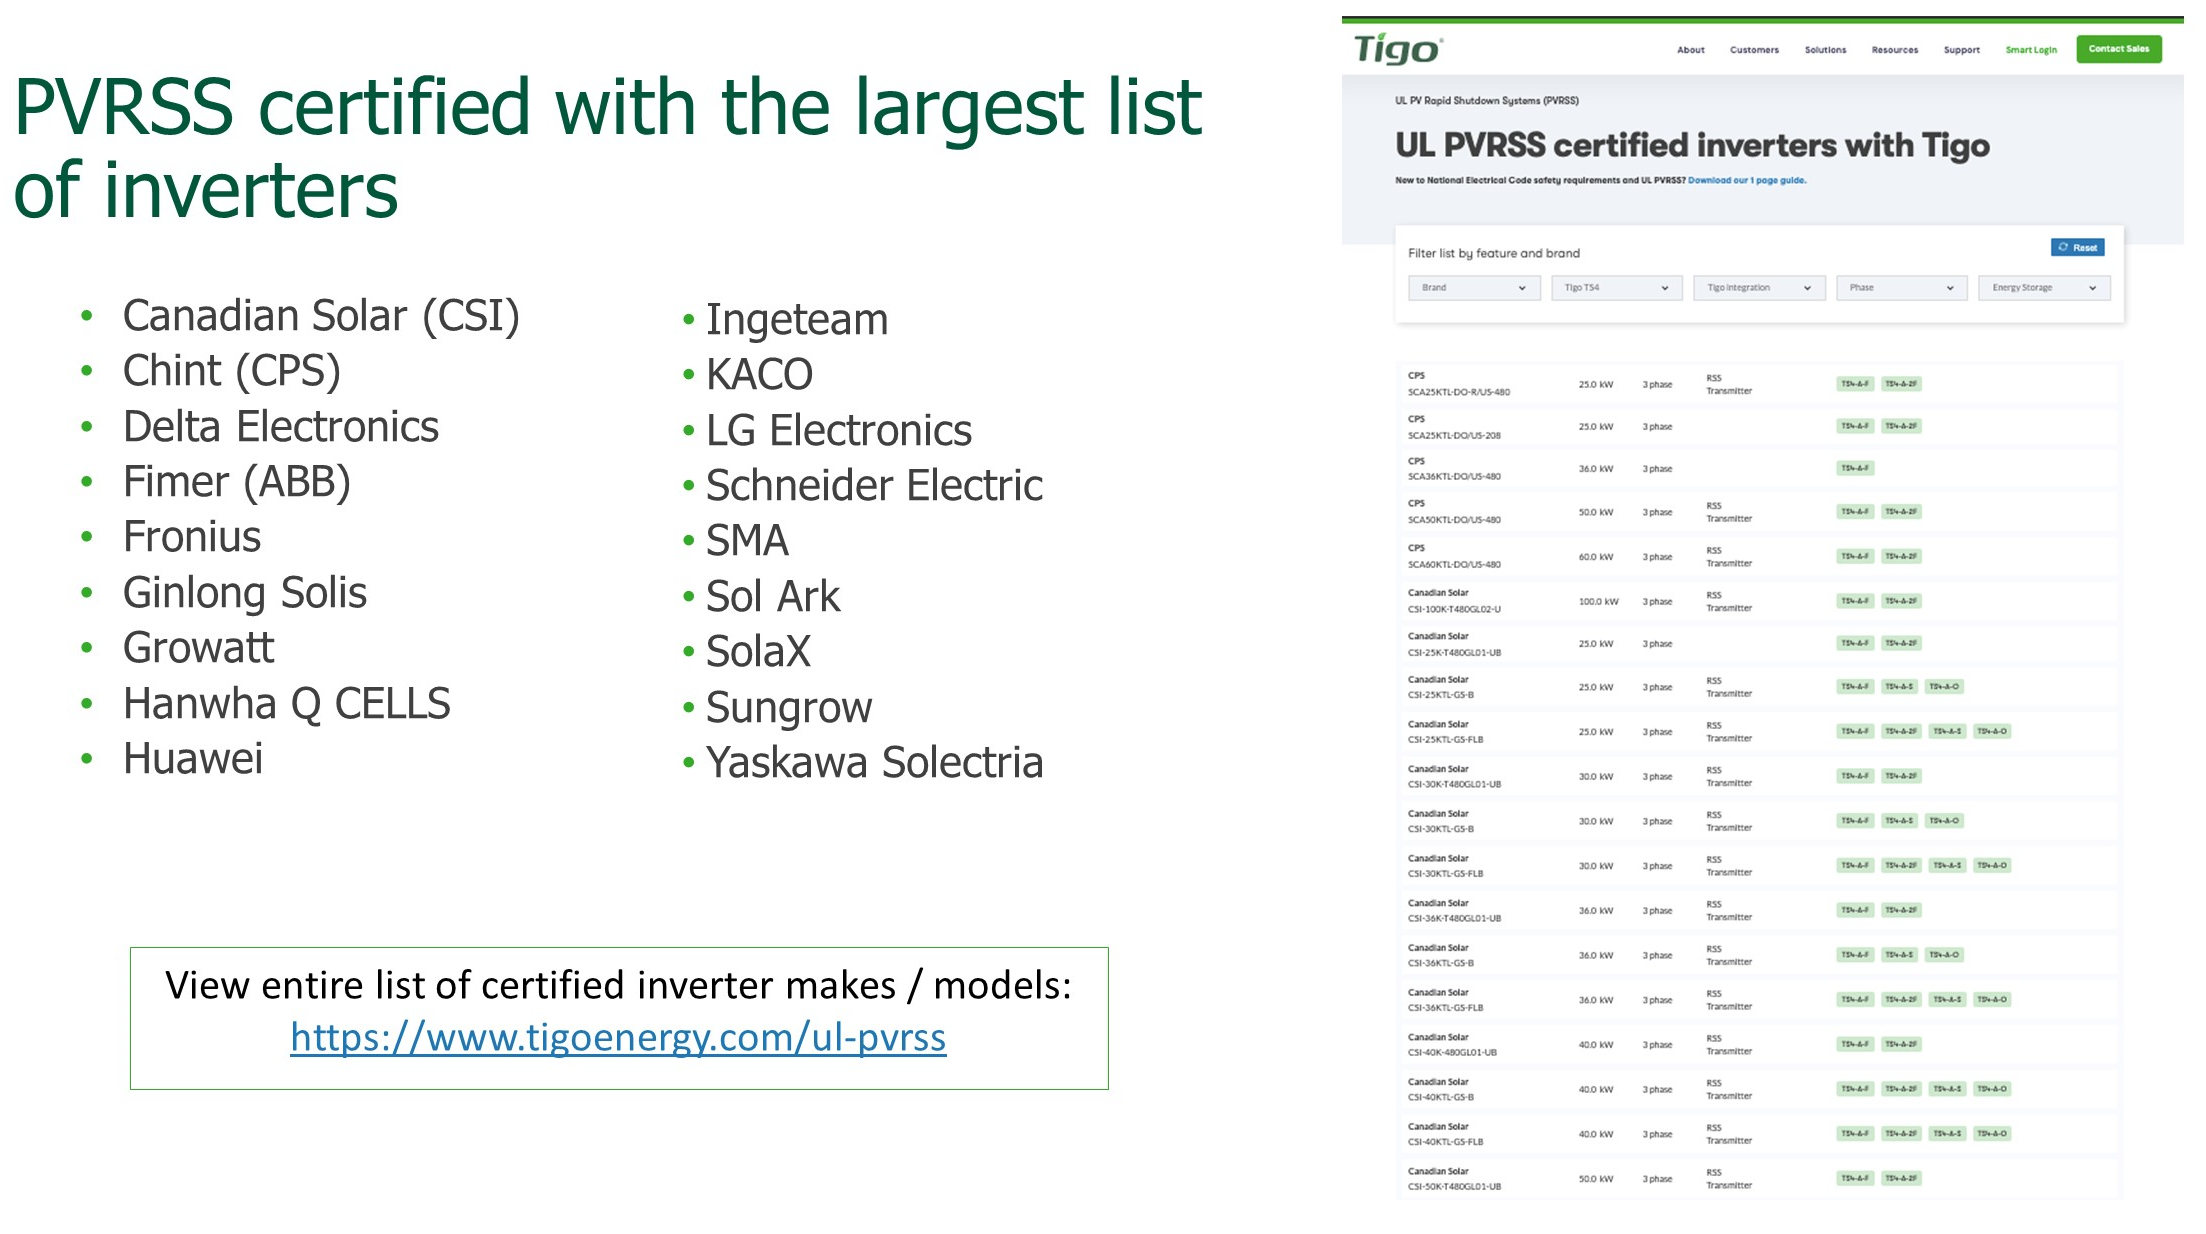Open the Tigo Integration dropdown
The height and width of the screenshot is (1234, 2206).
pos(1759,288)
